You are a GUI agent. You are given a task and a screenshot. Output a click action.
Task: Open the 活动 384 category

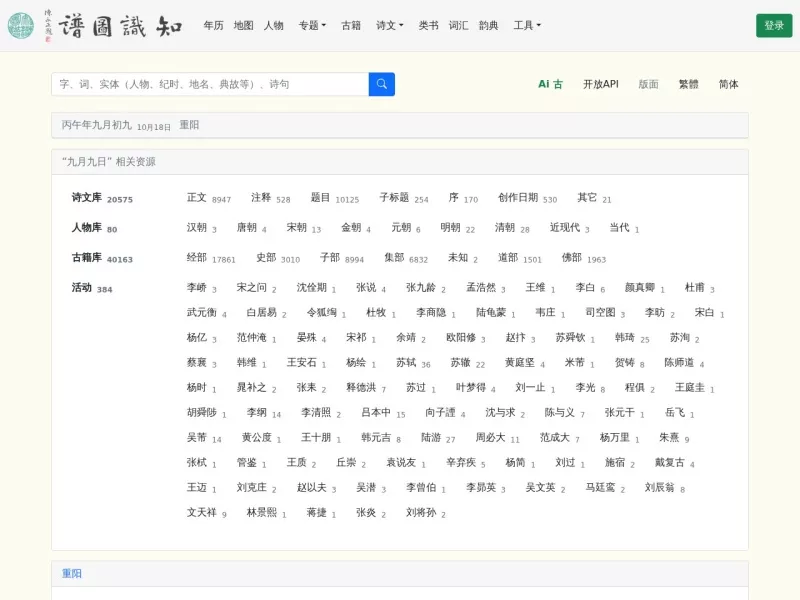coord(92,288)
